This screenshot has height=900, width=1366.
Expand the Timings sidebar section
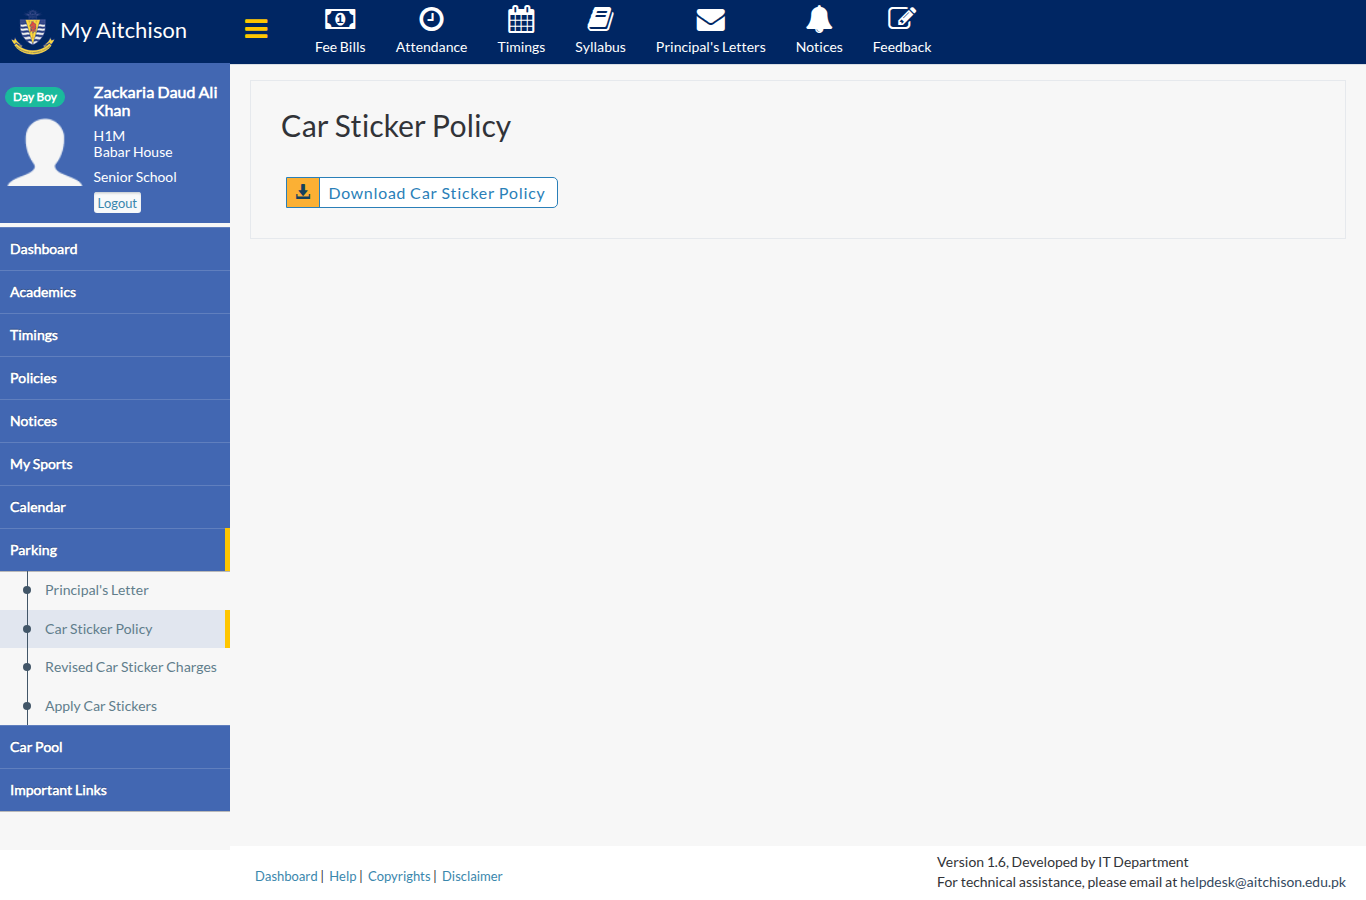(115, 335)
